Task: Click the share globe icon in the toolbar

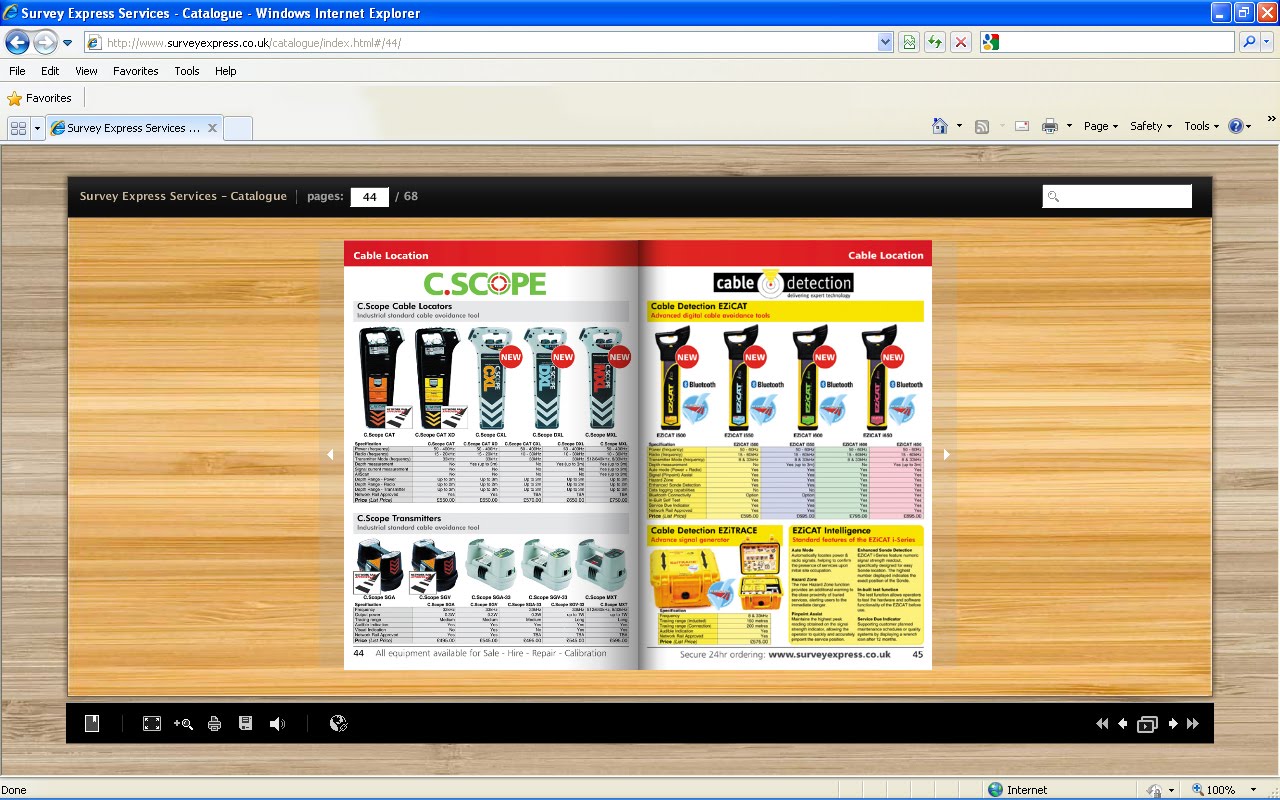Action: pyautogui.click(x=338, y=723)
